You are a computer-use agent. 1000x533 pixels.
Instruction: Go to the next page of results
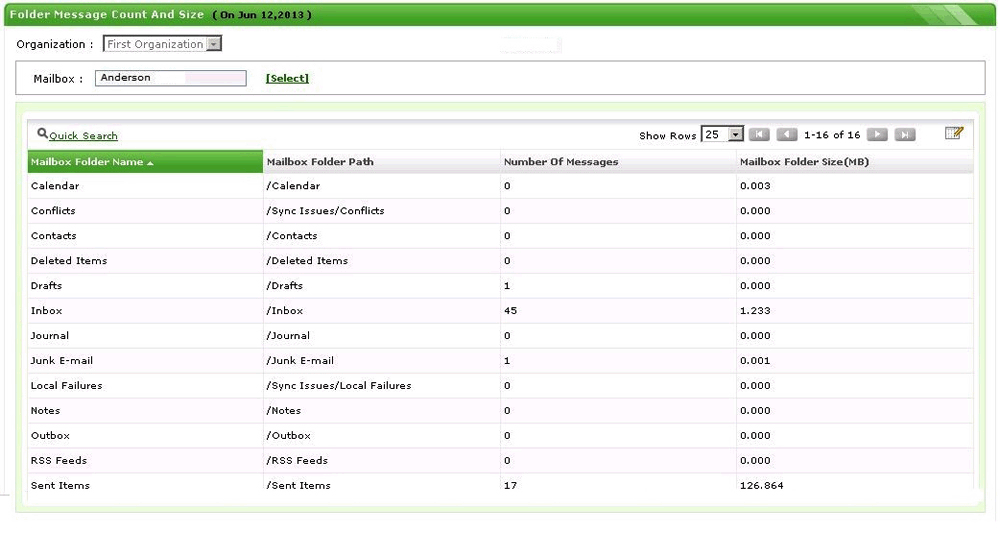[x=877, y=135]
